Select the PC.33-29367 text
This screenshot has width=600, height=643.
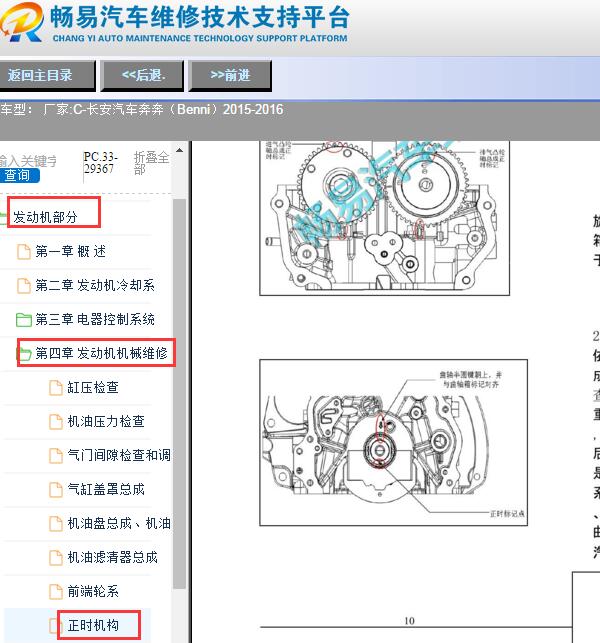coord(100,163)
